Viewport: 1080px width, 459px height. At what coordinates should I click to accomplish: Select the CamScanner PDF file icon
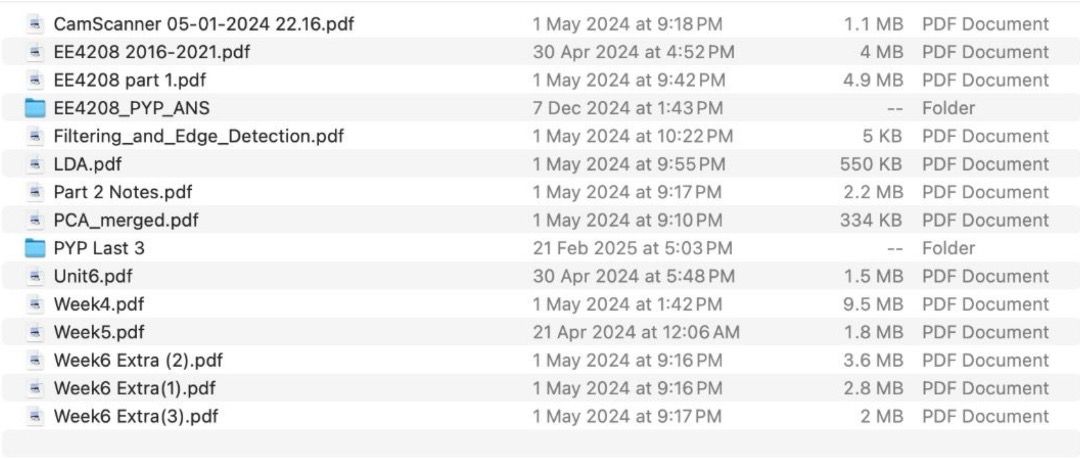[34, 24]
